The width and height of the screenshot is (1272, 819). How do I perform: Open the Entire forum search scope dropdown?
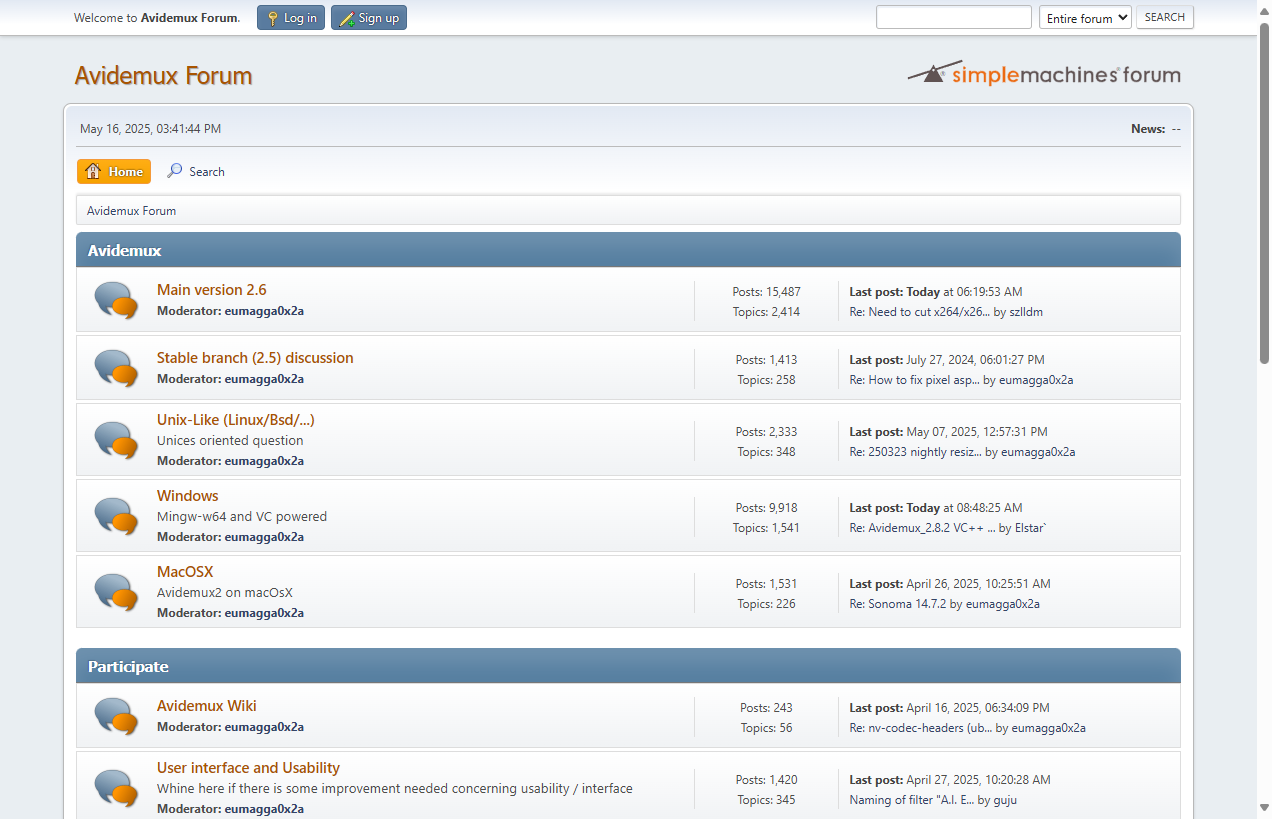point(1085,18)
